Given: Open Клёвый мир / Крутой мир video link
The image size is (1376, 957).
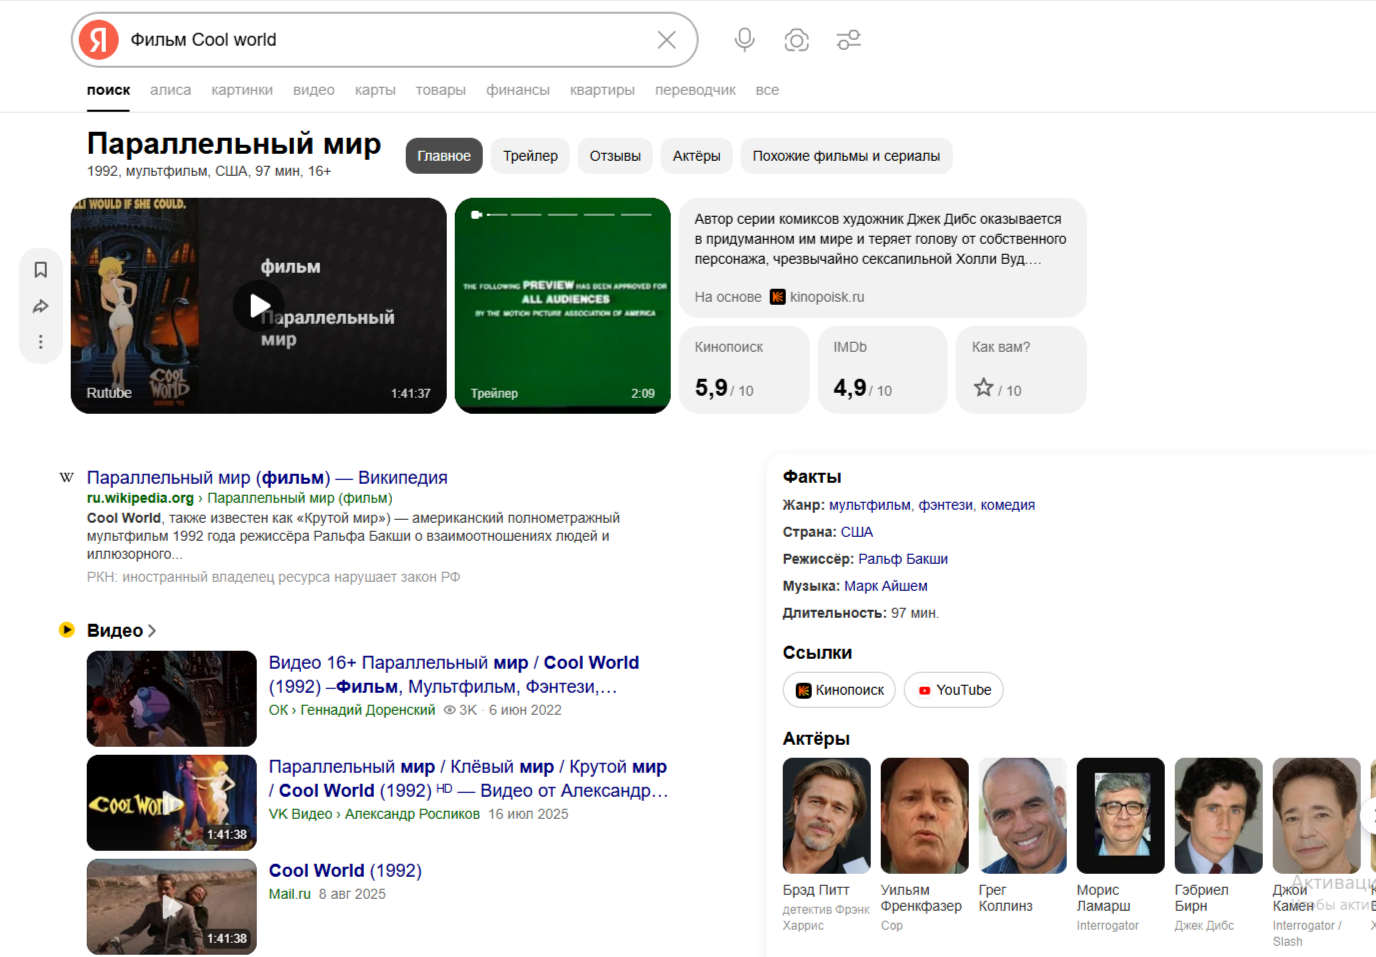Looking at the screenshot, I should point(468,779).
